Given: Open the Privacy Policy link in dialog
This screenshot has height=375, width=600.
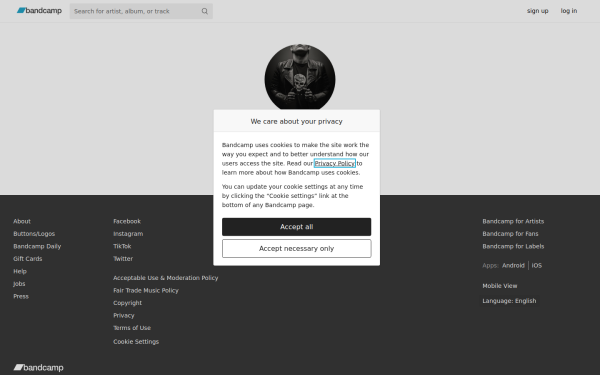Looking at the screenshot, I should tap(334, 163).
